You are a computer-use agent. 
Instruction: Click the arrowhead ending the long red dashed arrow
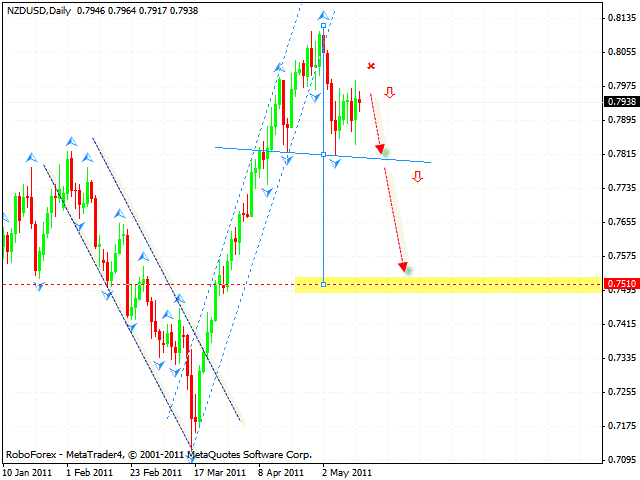(405, 268)
